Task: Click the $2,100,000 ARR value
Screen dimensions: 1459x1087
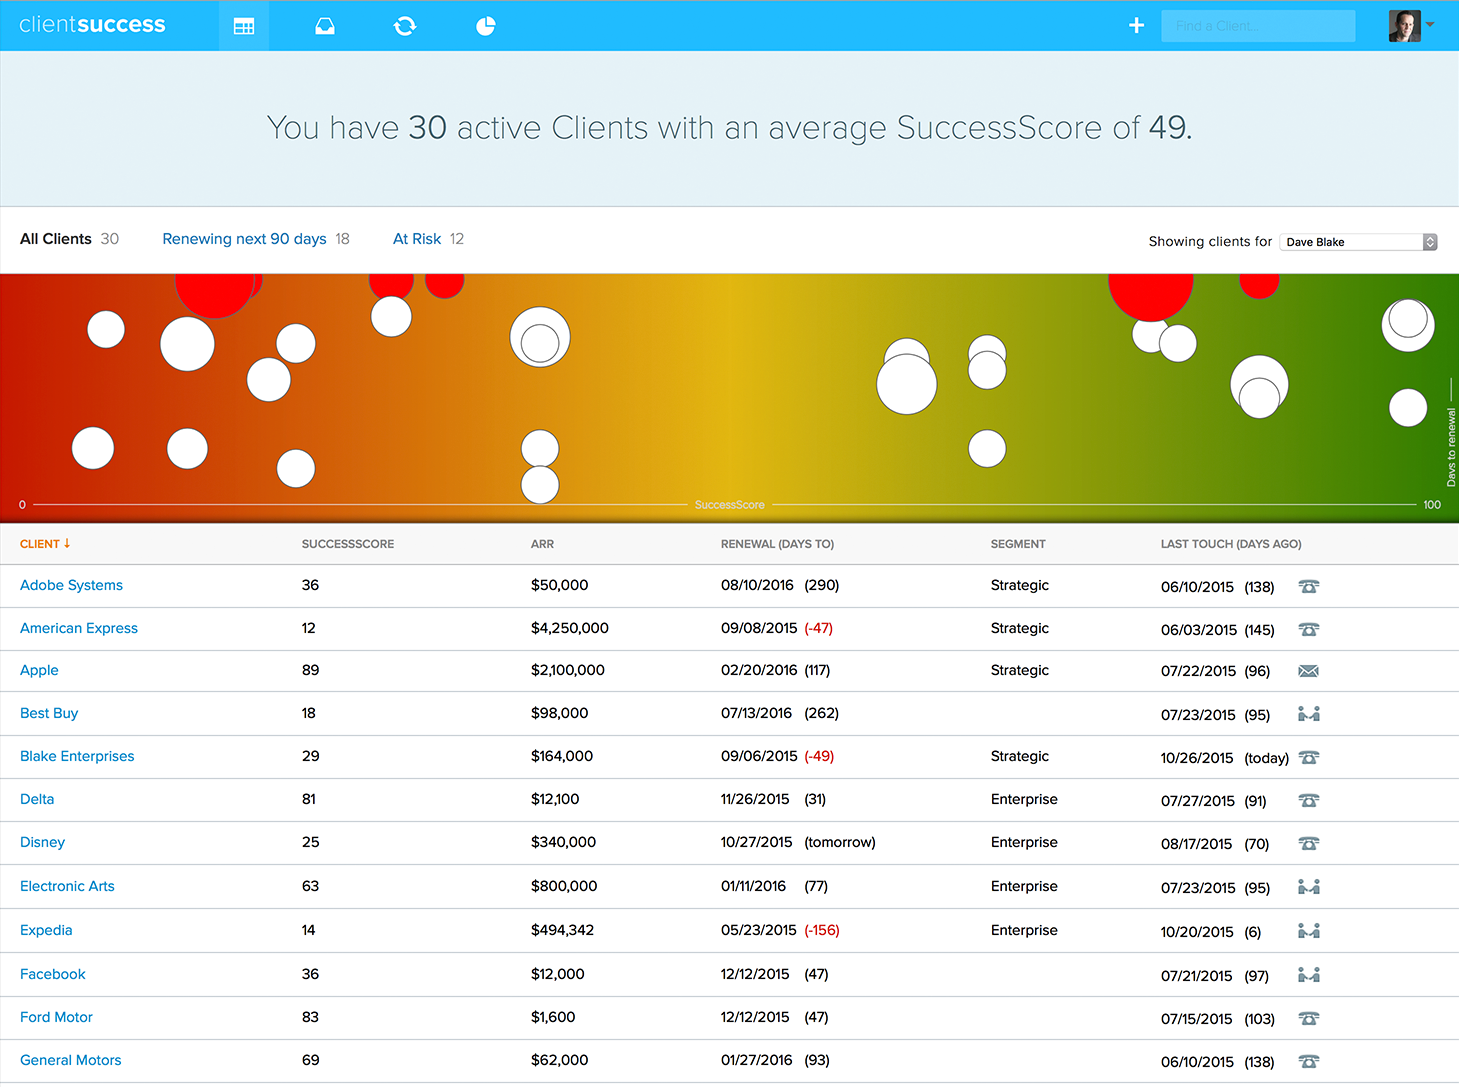Action: (x=567, y=670)
